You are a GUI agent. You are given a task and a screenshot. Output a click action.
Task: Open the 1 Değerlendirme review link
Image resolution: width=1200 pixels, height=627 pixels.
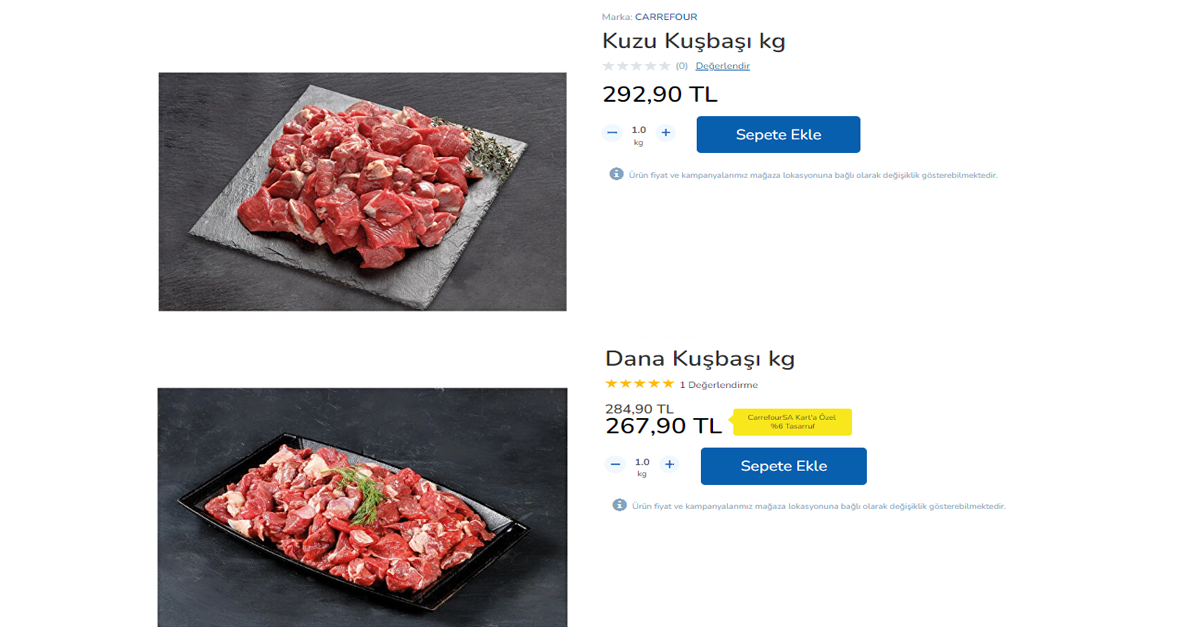click(719, 385)
